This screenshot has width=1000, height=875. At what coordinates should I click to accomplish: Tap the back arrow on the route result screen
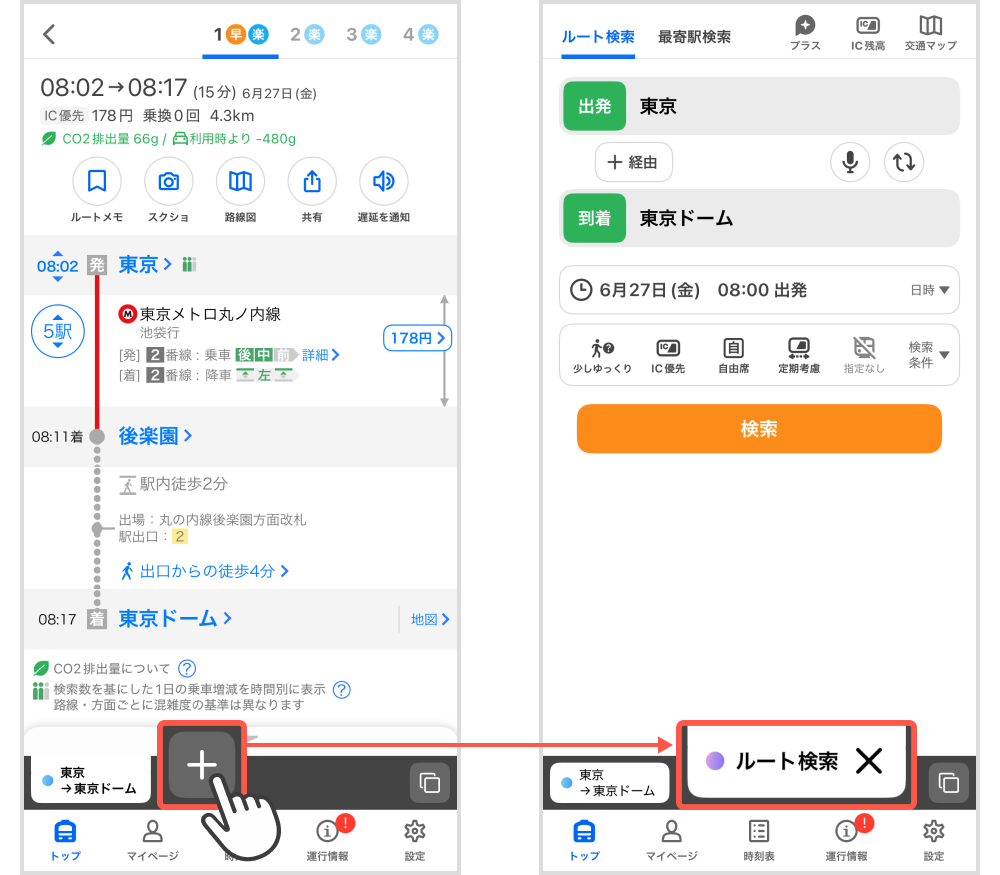coord(49,34)
